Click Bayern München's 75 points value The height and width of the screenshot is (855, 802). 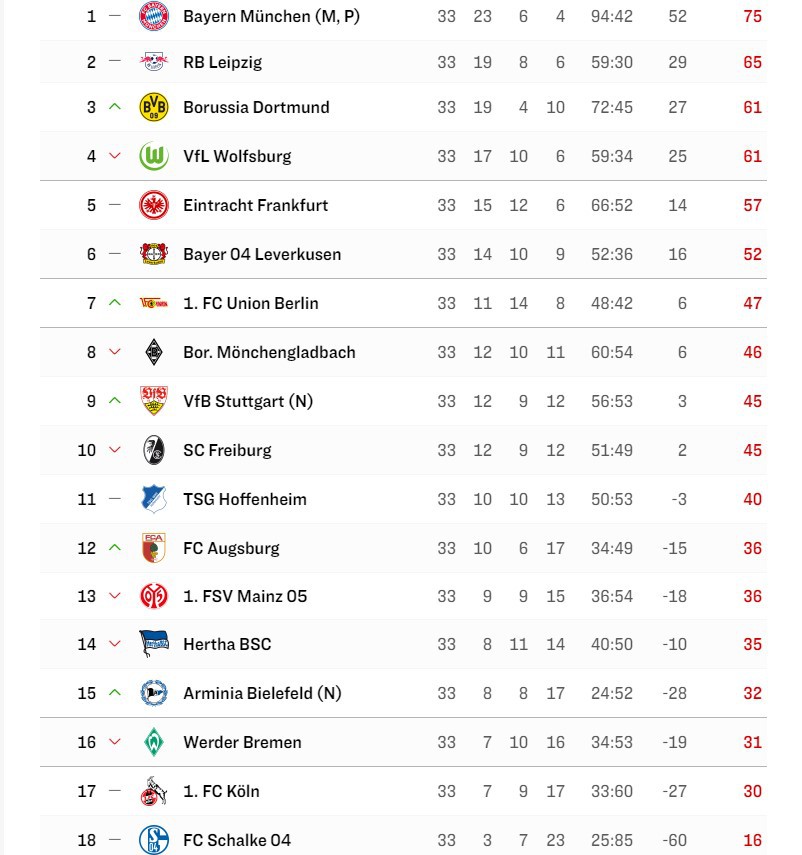[x=752, y=16]
